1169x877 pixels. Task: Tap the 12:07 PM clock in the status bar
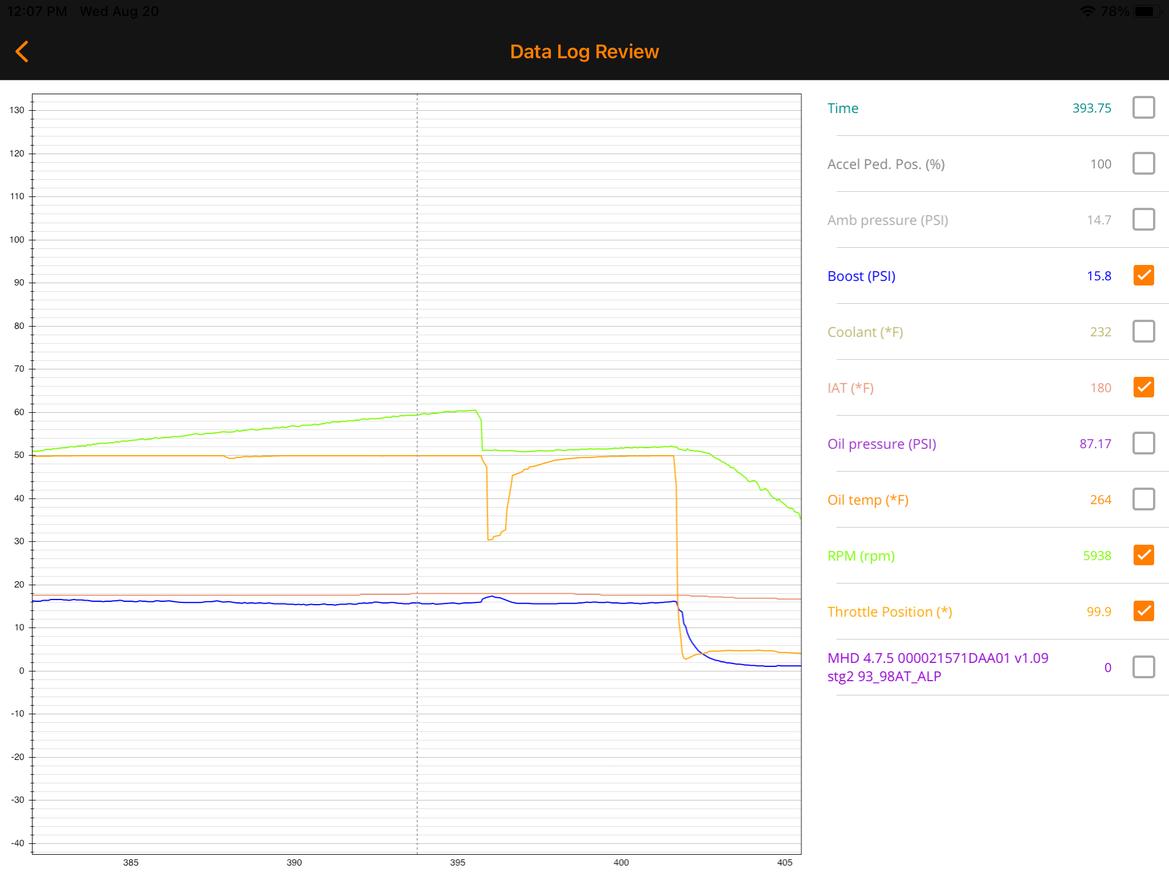[37, 11]
